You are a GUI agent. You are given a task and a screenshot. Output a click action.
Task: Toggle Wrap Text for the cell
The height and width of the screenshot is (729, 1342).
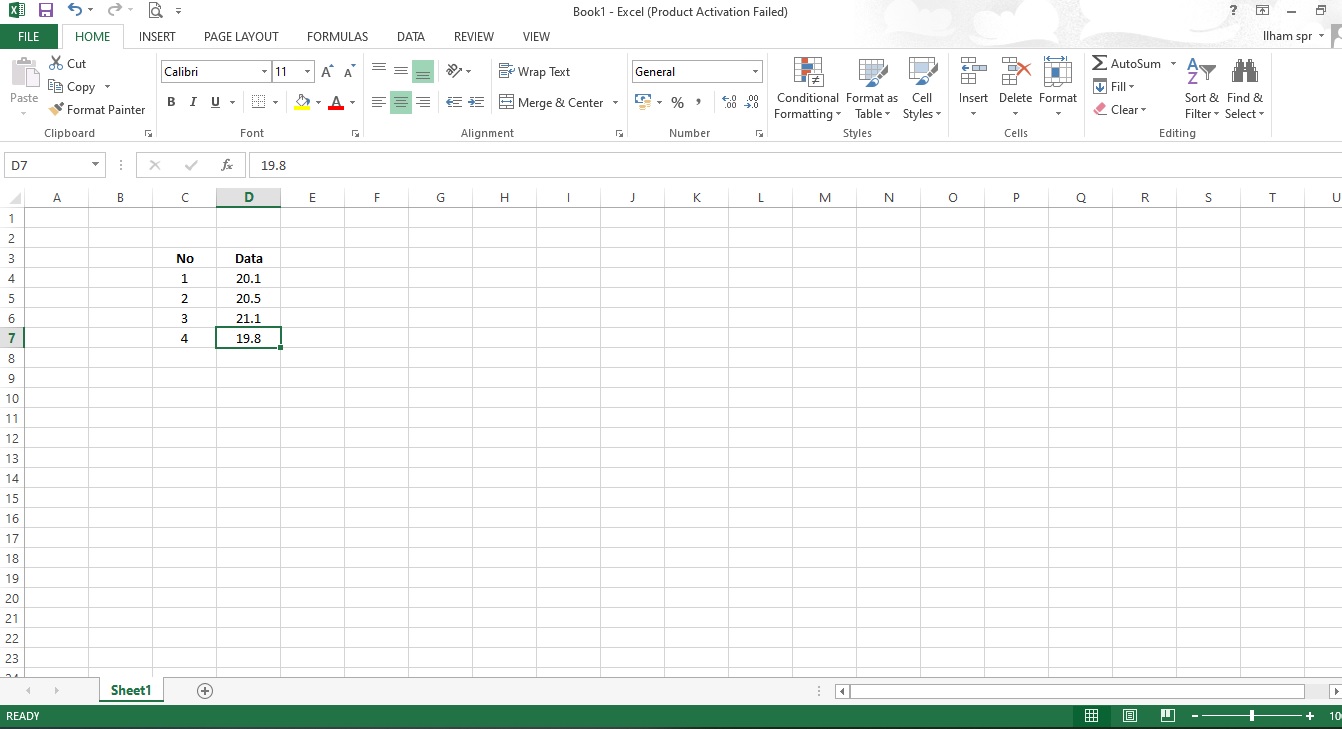pos(535,71)
